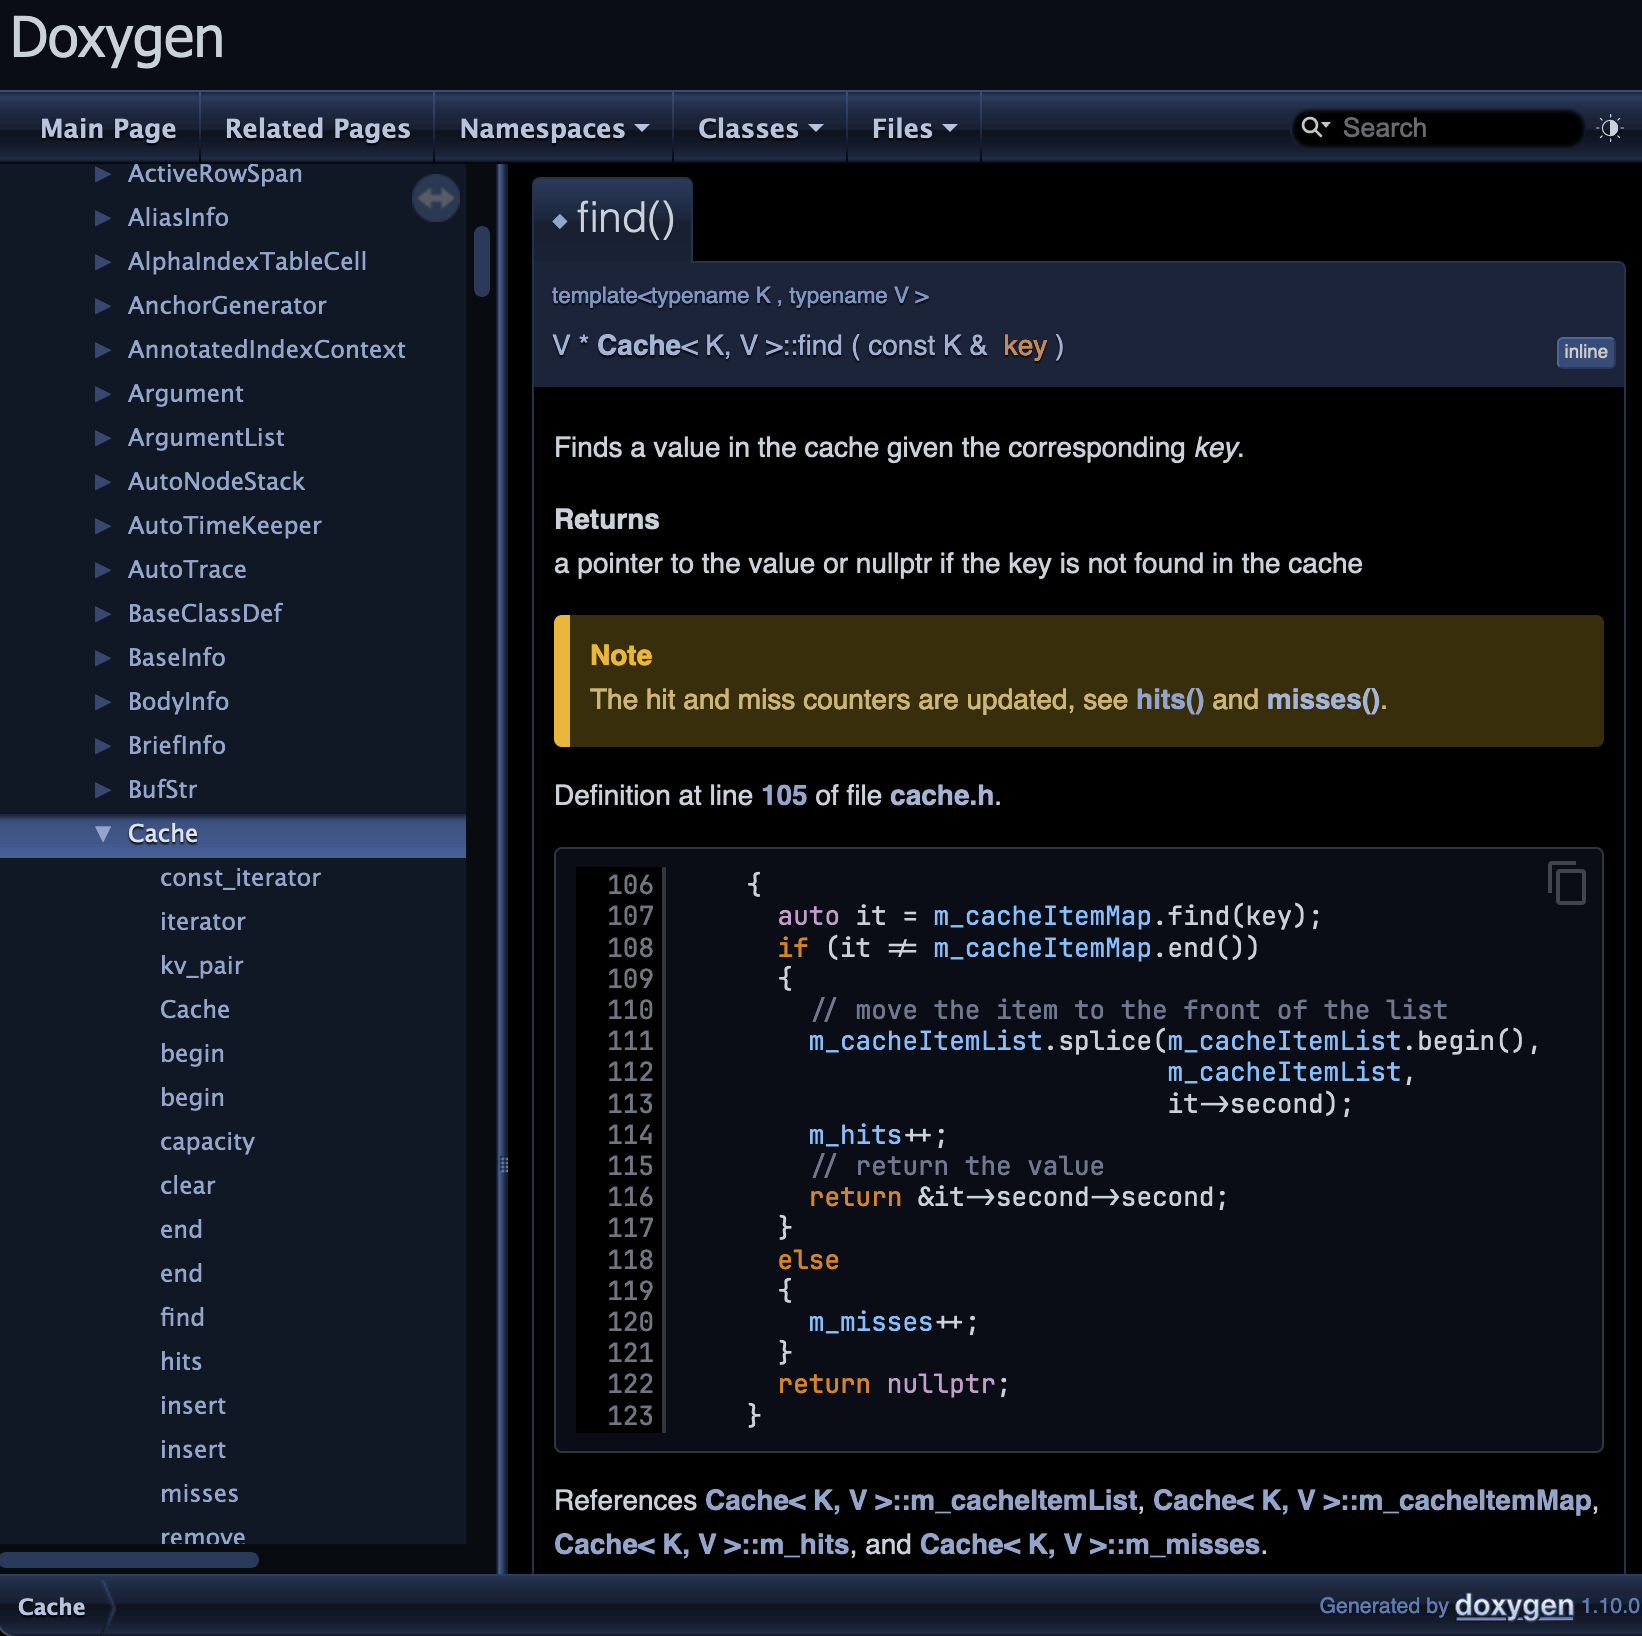Open AutoTrace class in the tree
This screenshot has height=1636, width=1642.
[x=187, y=570]
